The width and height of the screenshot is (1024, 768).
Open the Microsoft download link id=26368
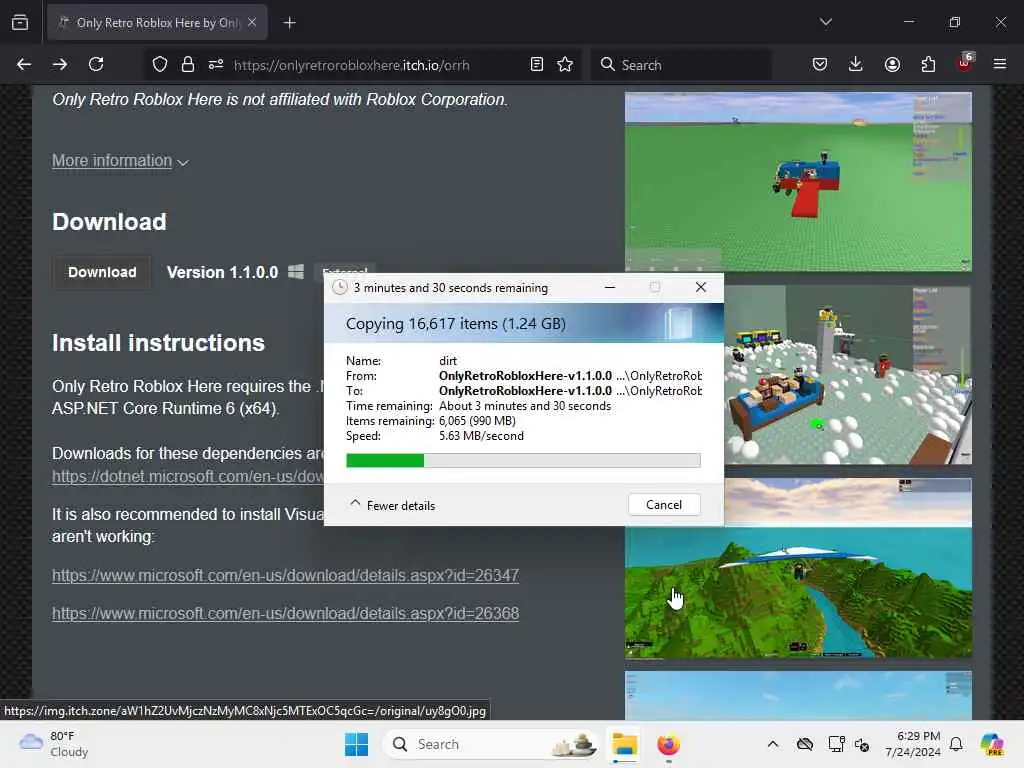pos(285,613)
